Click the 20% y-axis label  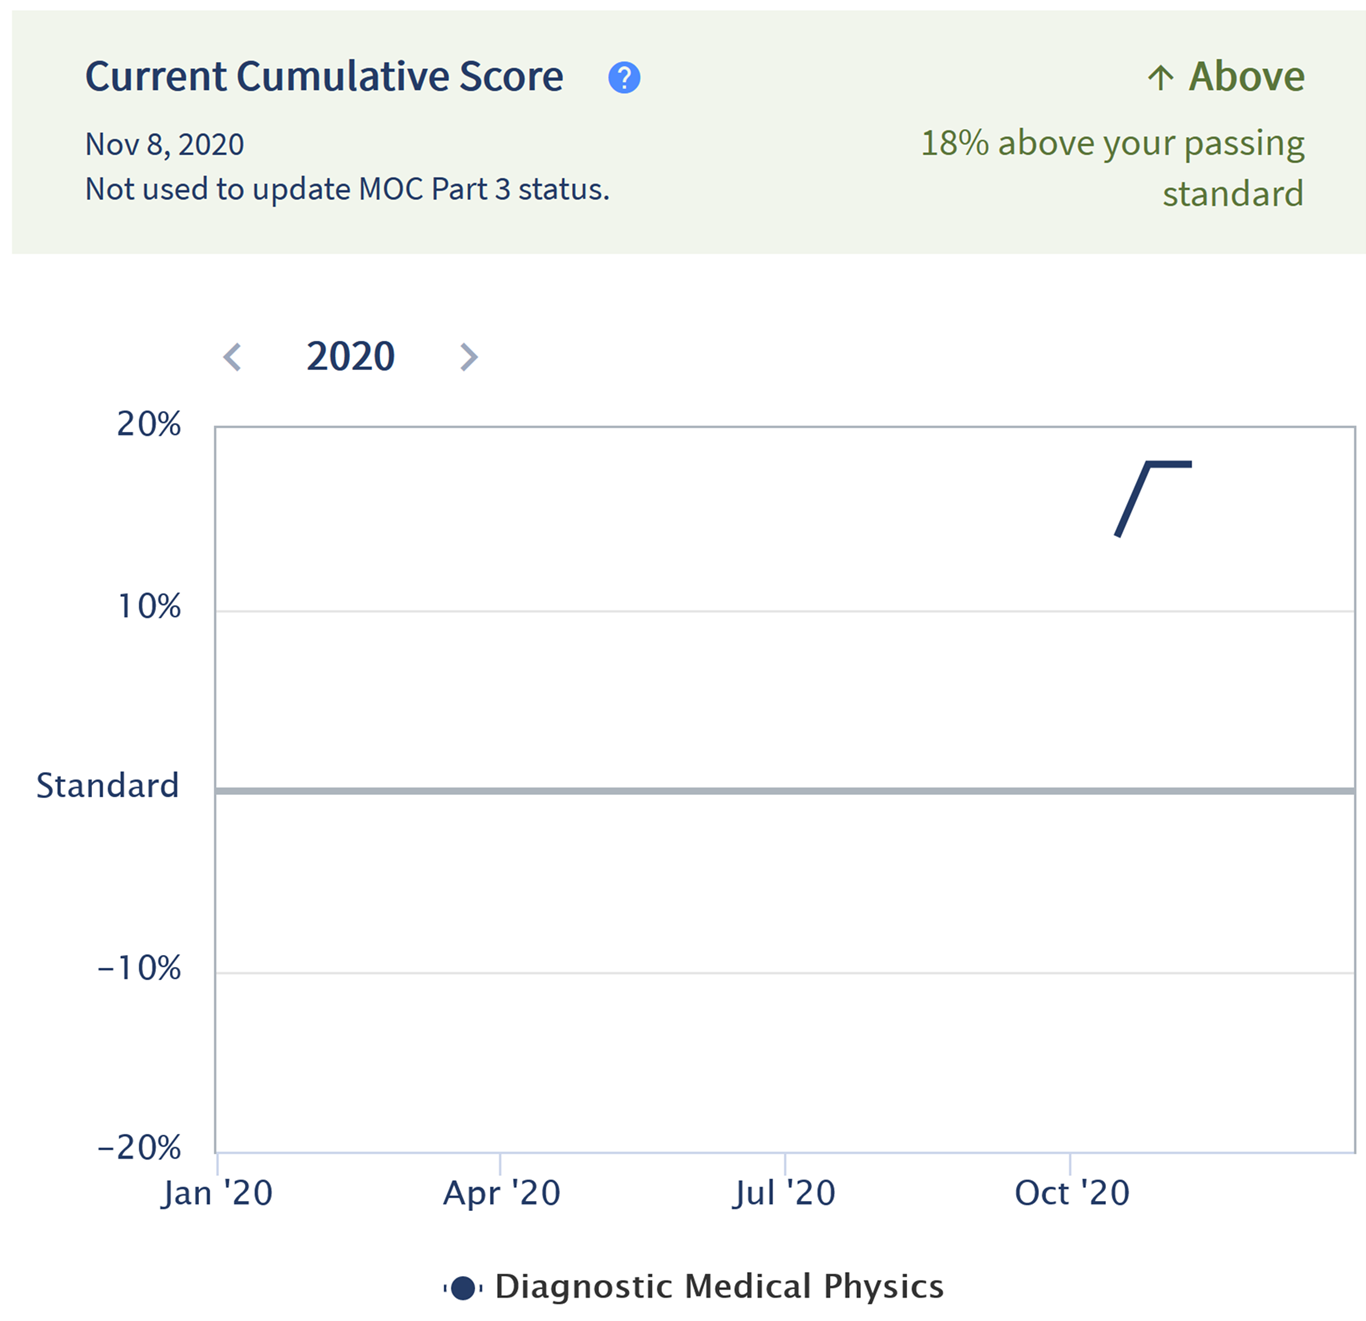149,424
